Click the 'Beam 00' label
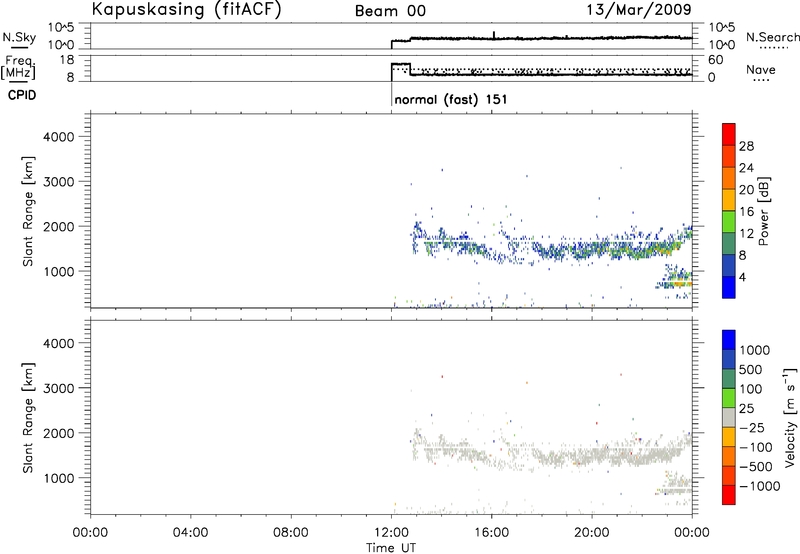 [x=390, y=11]
